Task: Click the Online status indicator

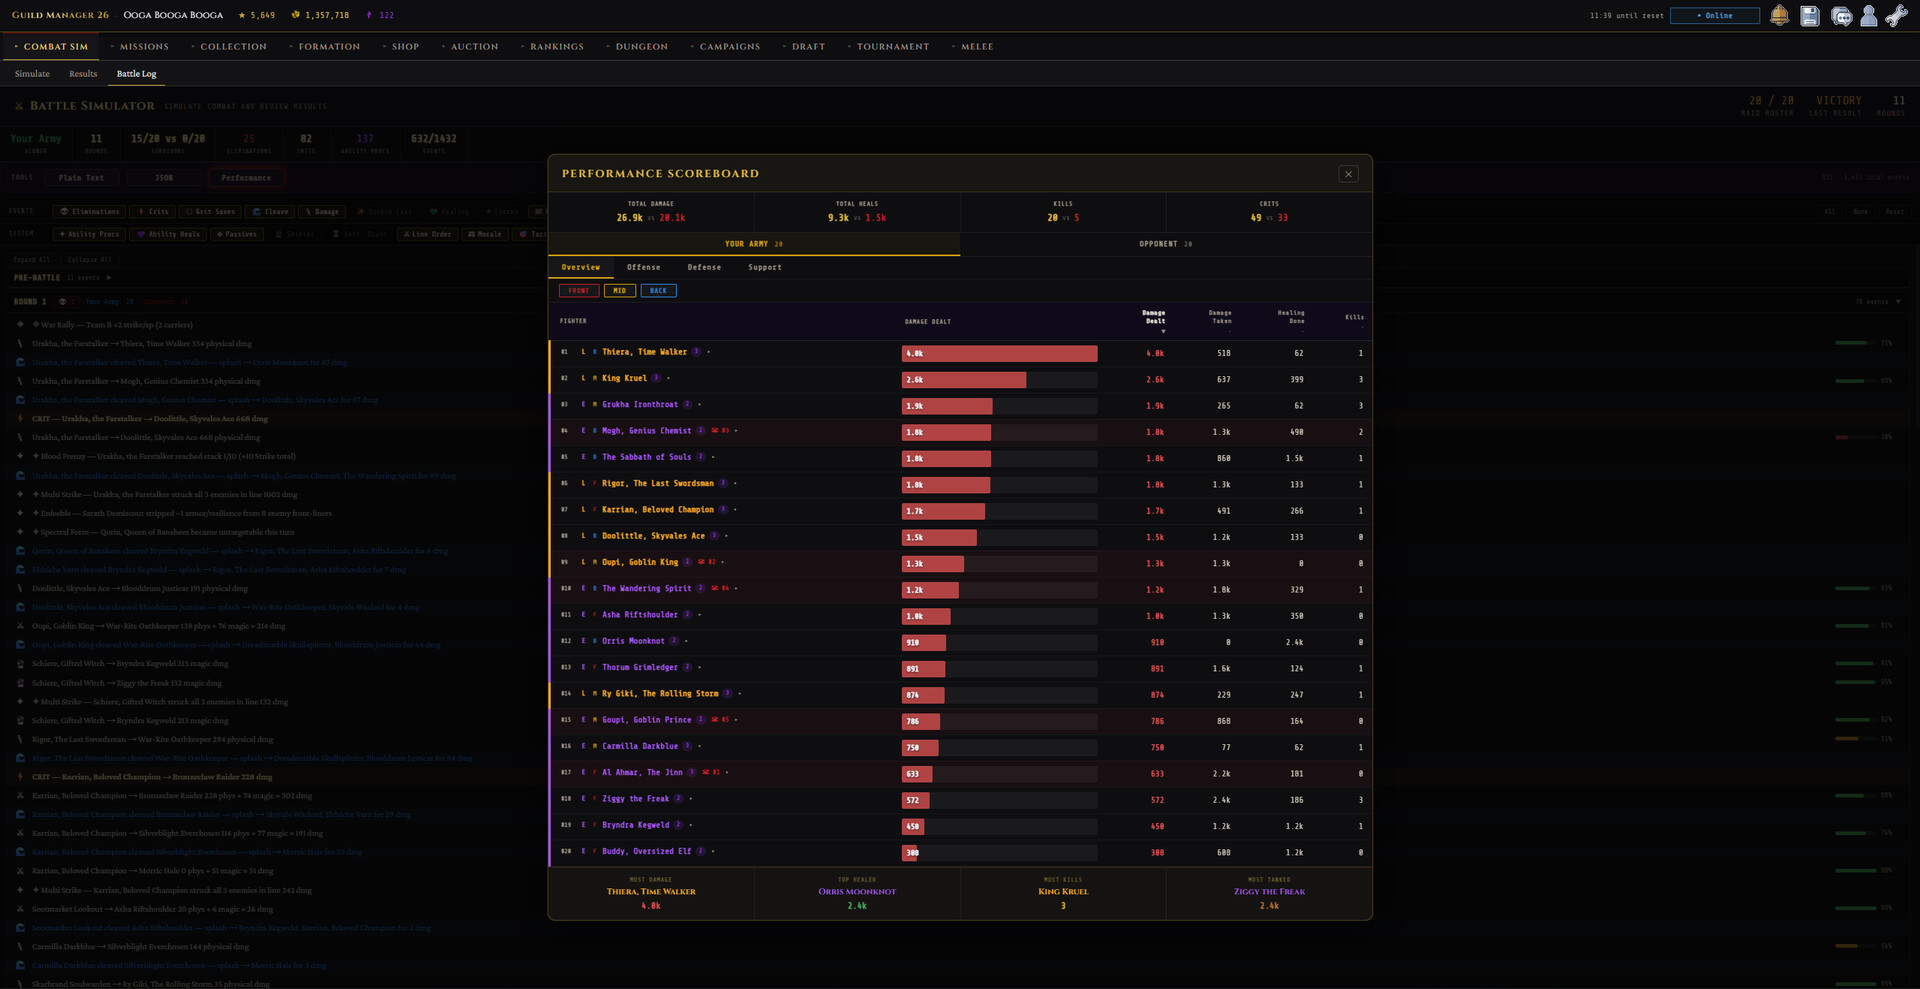Action: click(x=1714, y=15)
